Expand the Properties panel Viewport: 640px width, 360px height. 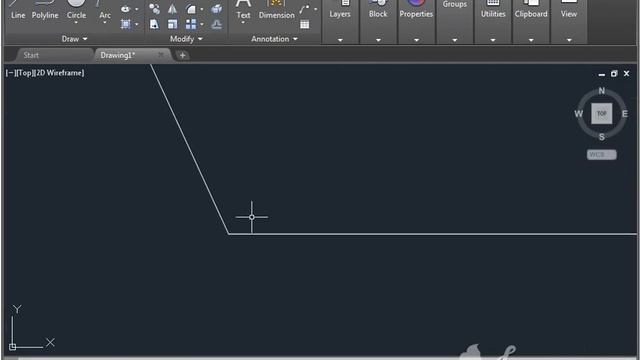point(416,40)
